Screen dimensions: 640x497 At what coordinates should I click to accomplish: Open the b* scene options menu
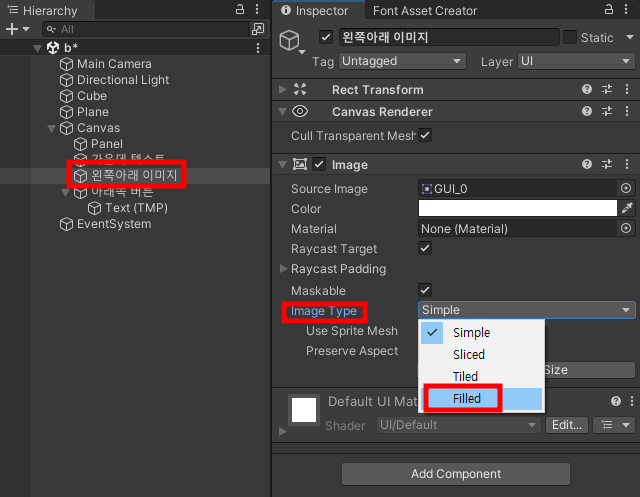coord(258,48)
